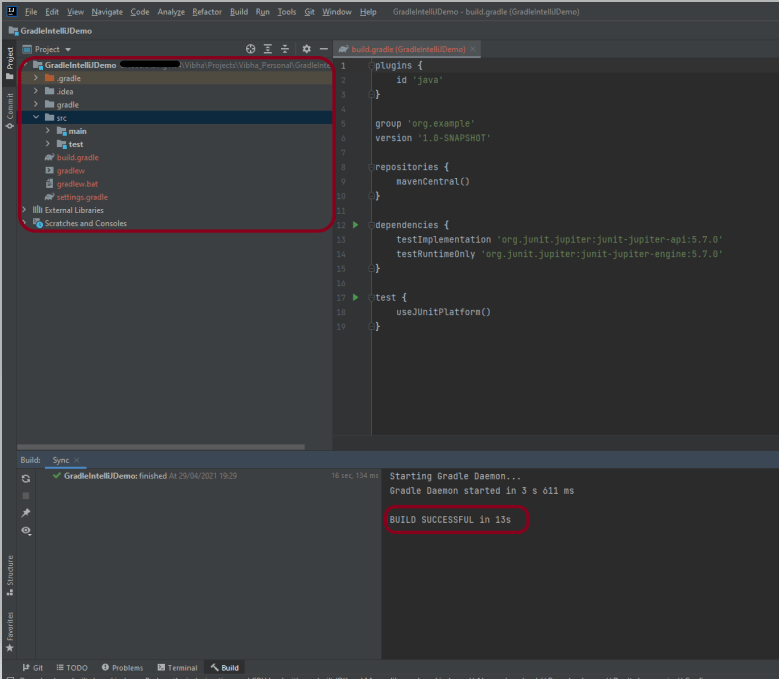Image resolution: width=779 pixels, height=679 pixels.
Task: Click Collapse All in the Project panel
Action: [285, 49]
